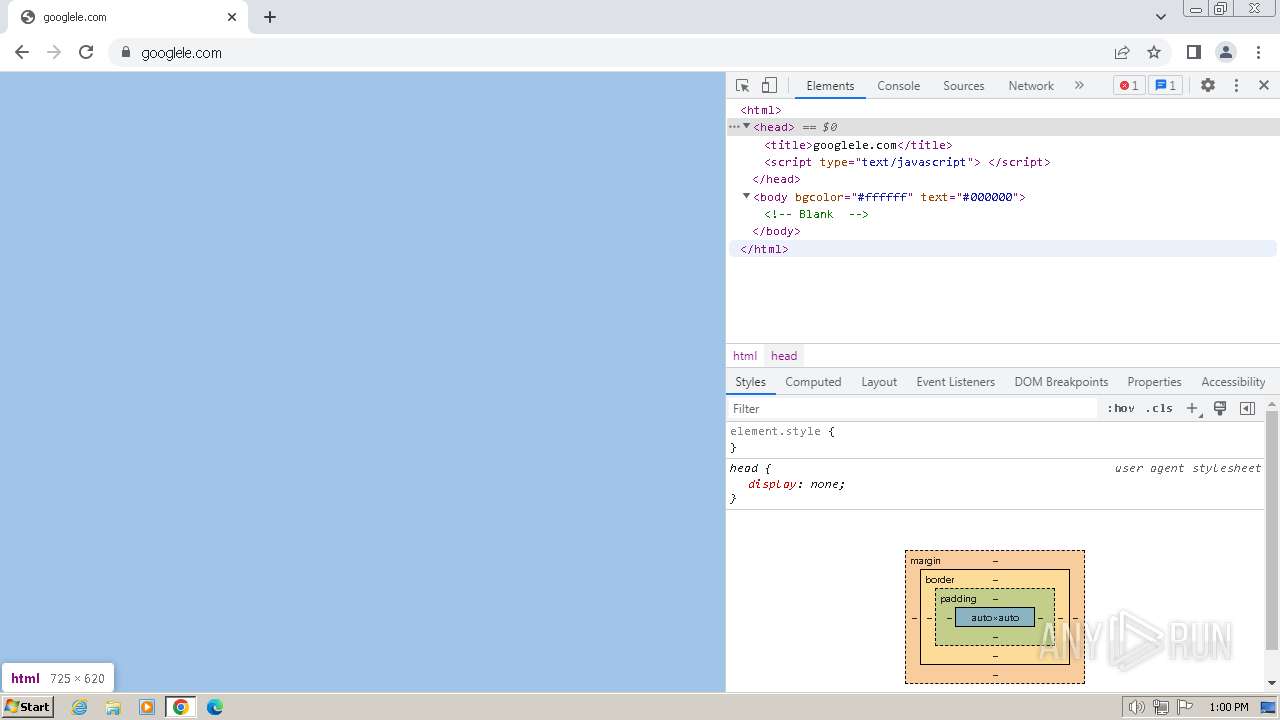Open File Explorer from taskbar
The width and height of the screenshot is (1280, 720).
point(113,707)
